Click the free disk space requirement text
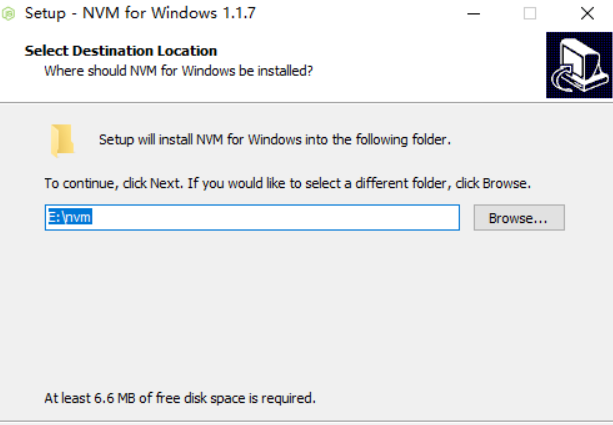Image resolution: width=613 pixels, height=425 pixels. point(180,398)
